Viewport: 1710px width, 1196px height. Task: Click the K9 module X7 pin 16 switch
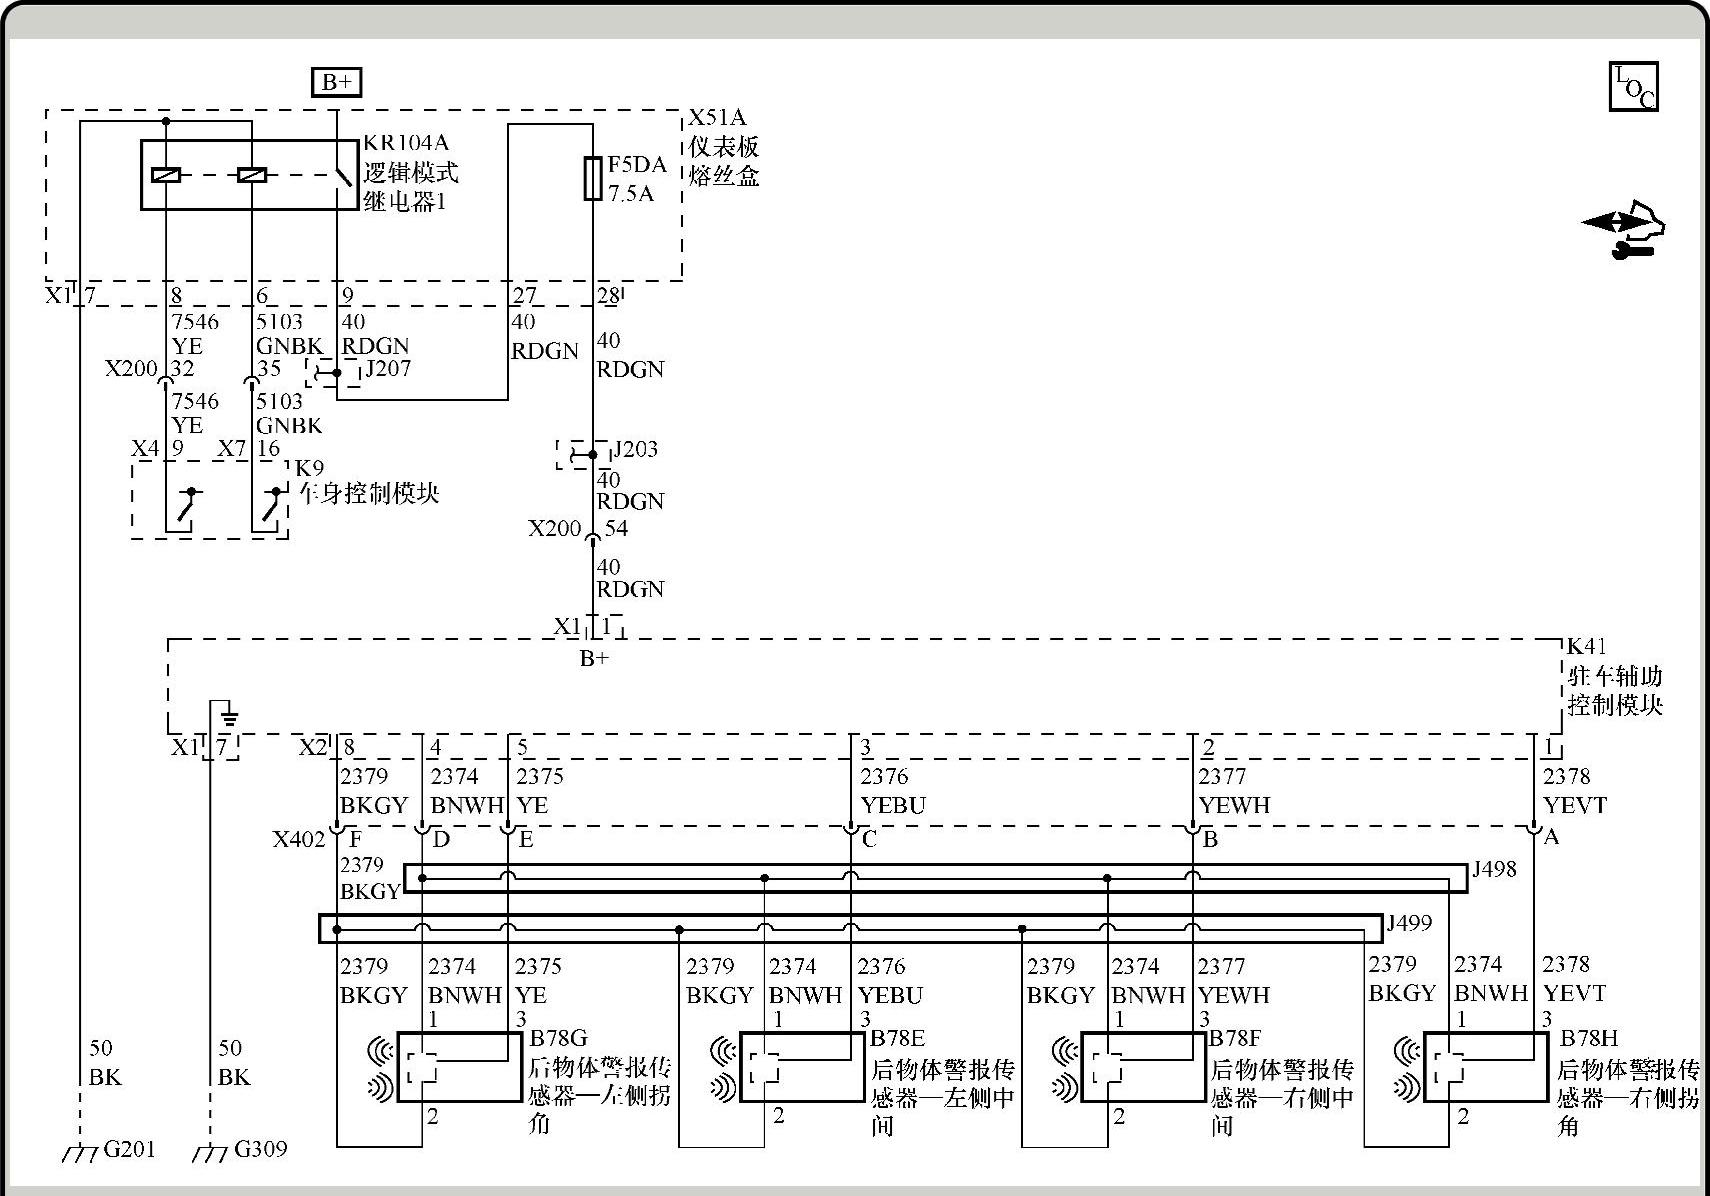click(x=270, y=505)
